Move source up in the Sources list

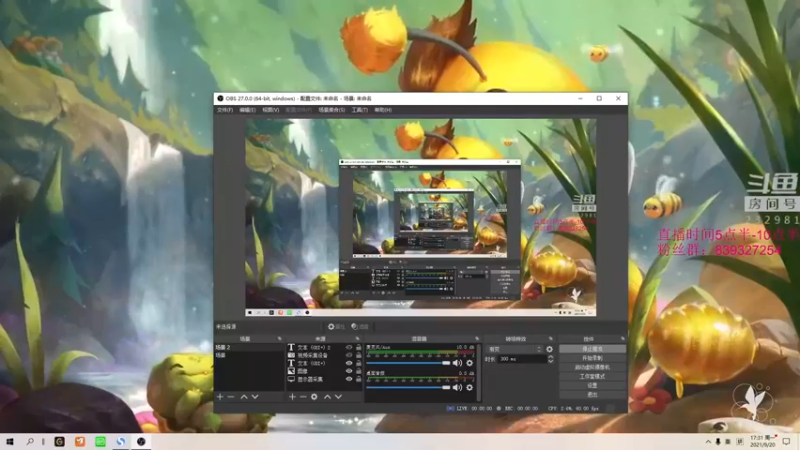(328, 396)
